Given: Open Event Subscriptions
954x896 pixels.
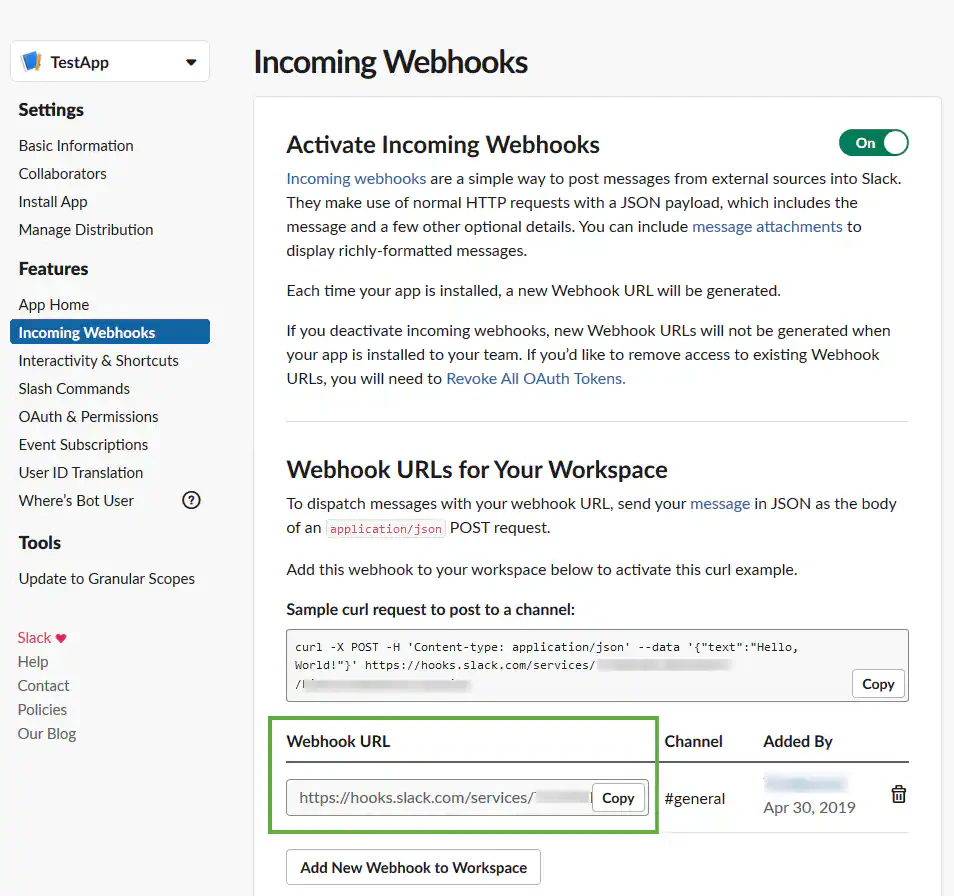Looking at the screenshot, I should (83, 445).
